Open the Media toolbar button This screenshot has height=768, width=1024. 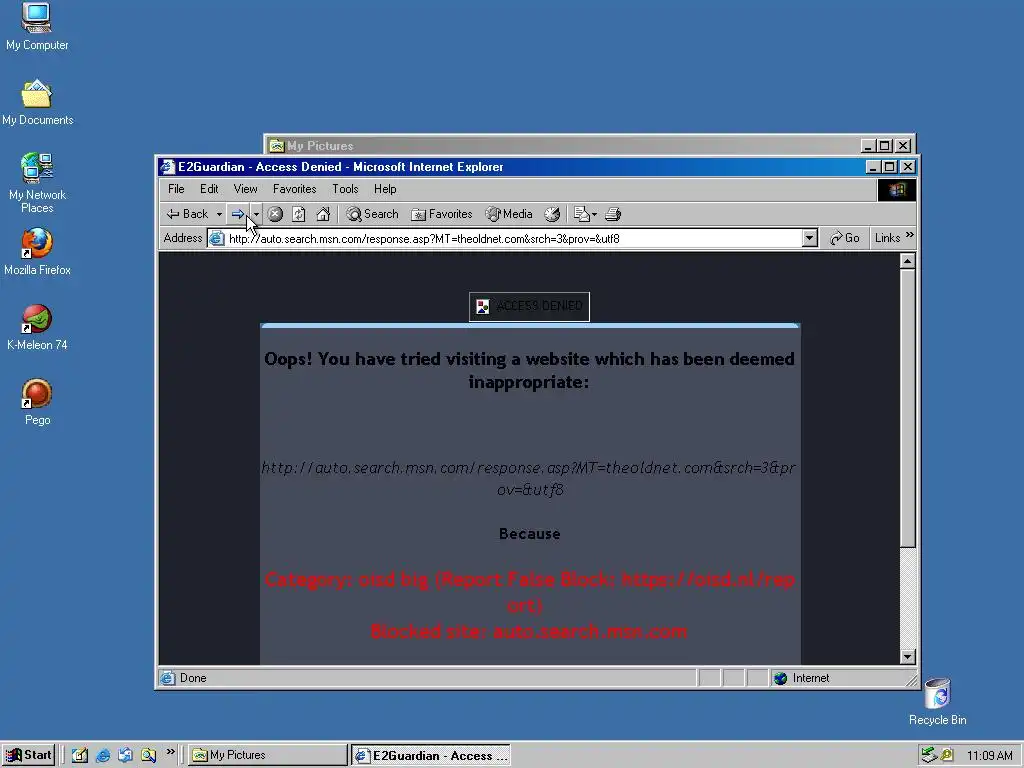tap(509, 214)
